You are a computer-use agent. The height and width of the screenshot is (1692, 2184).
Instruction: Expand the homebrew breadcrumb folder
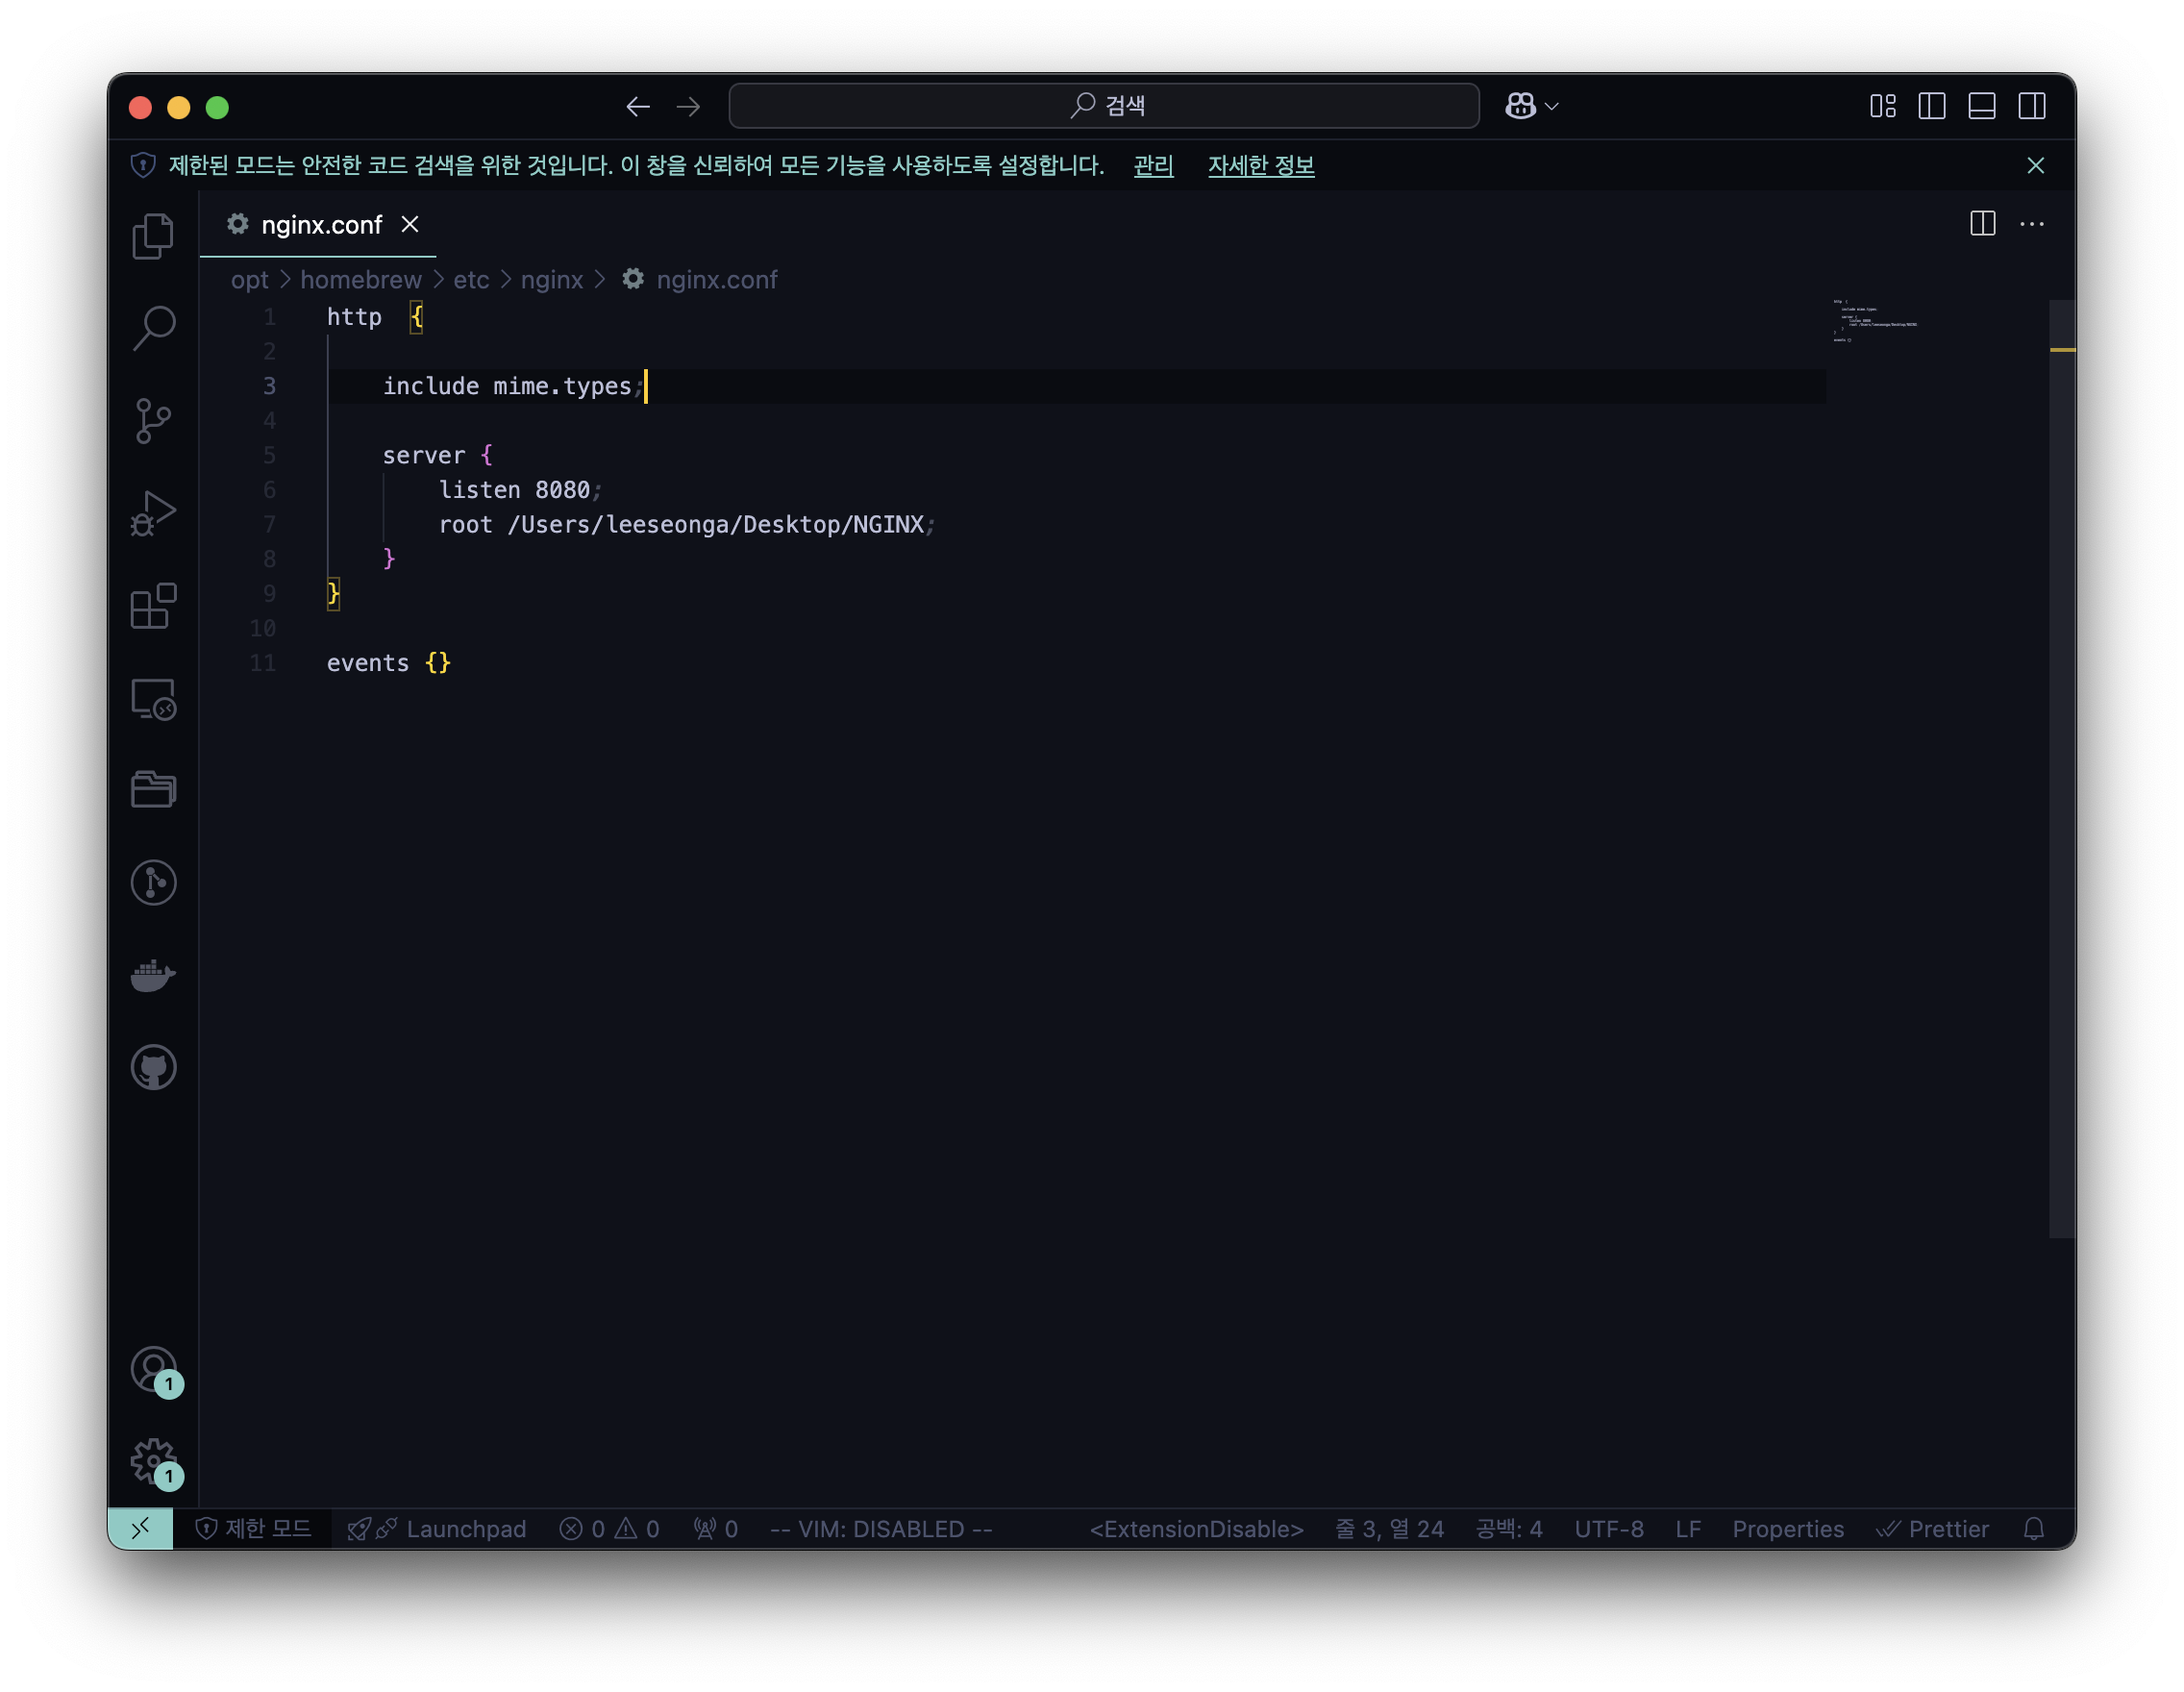coord(360,280)
